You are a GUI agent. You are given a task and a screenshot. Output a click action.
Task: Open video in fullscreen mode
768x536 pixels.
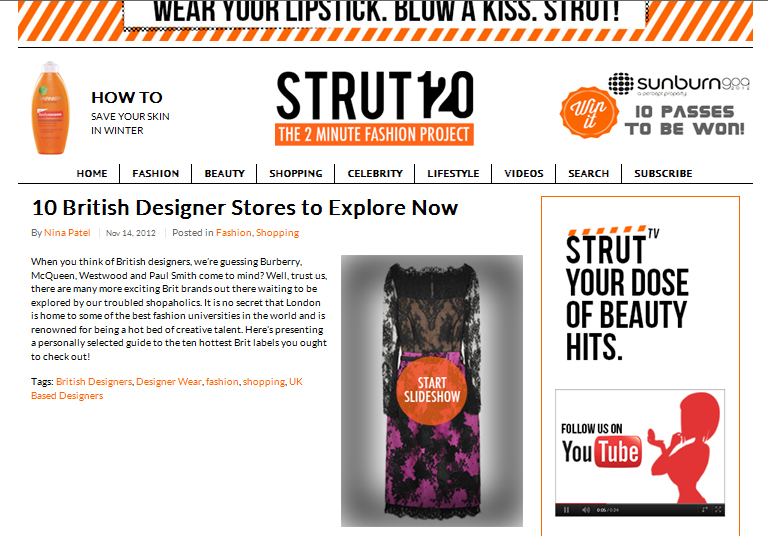pos(718,510)
